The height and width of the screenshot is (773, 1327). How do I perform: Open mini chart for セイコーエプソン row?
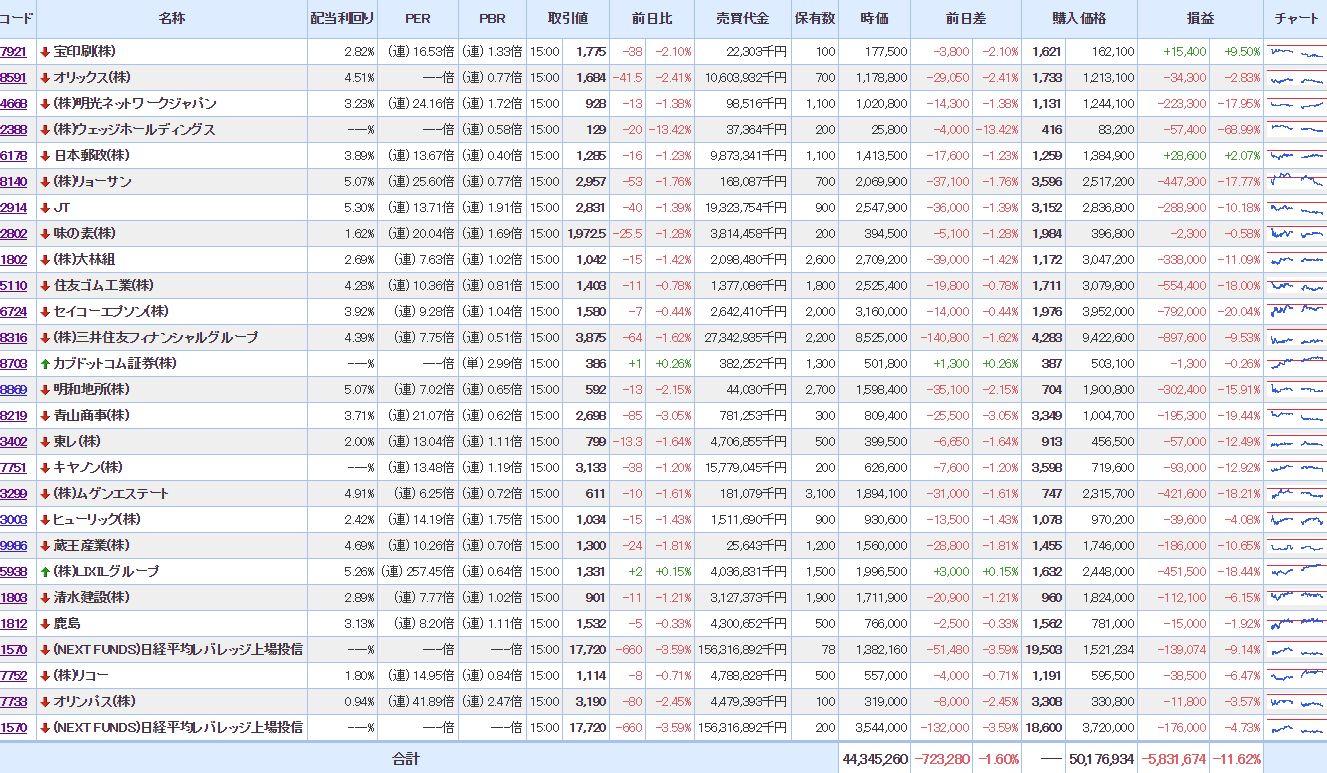(x=1295, y=311)
